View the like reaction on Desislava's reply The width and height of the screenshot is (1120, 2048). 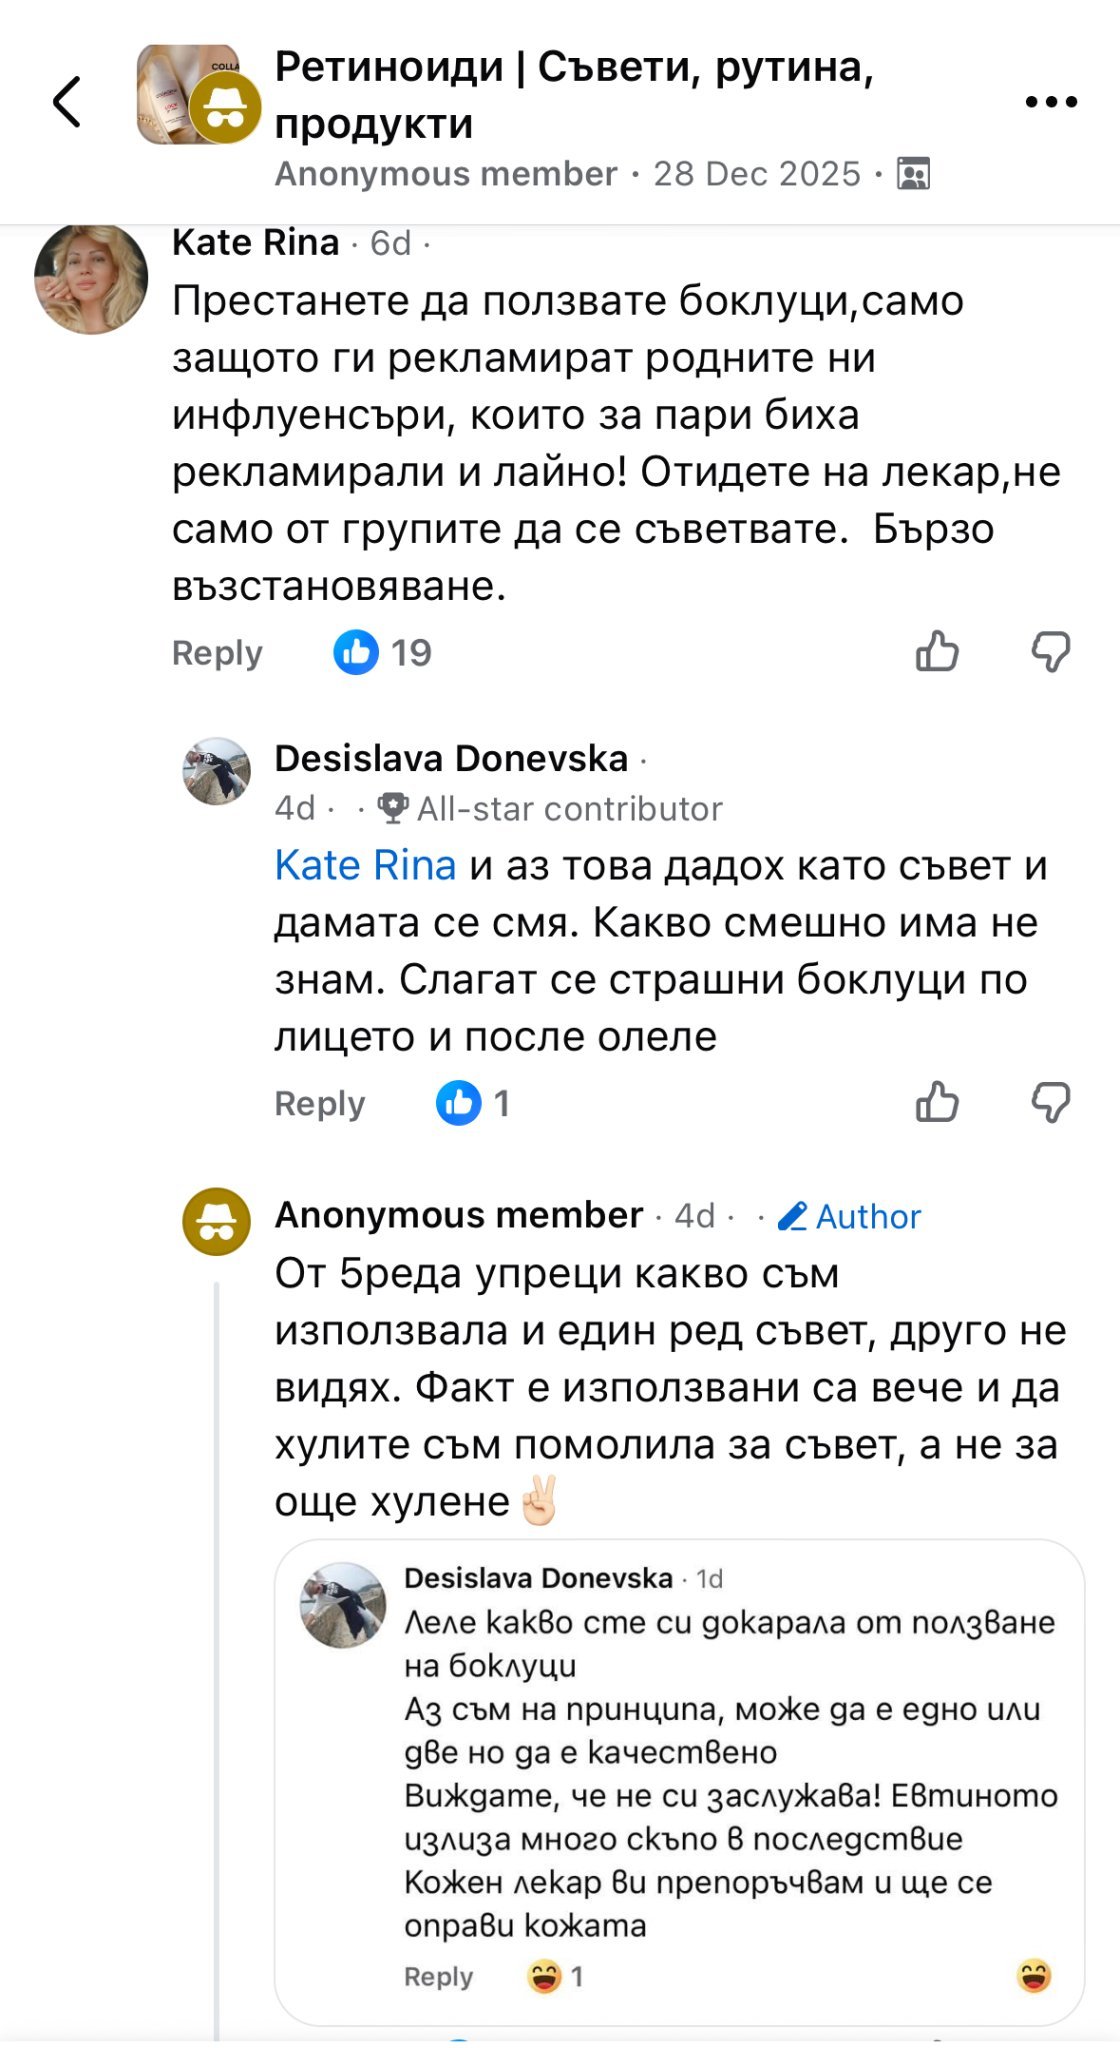[x=474, y=1103]
